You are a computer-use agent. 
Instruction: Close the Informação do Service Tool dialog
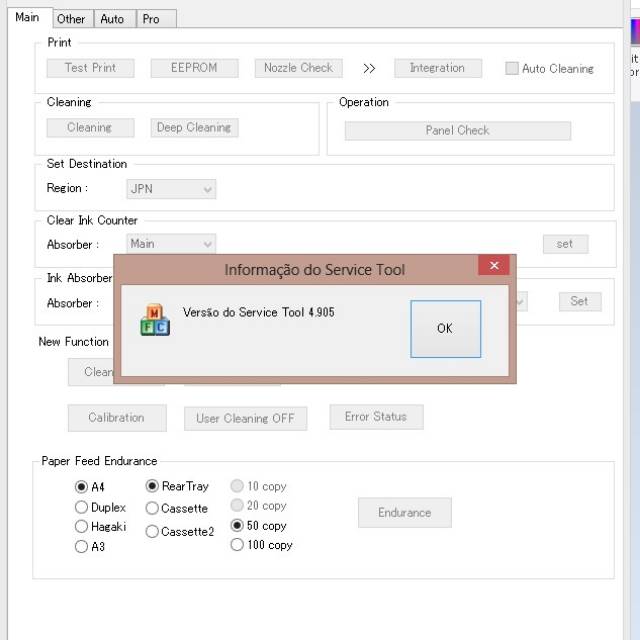pos(493,265)
